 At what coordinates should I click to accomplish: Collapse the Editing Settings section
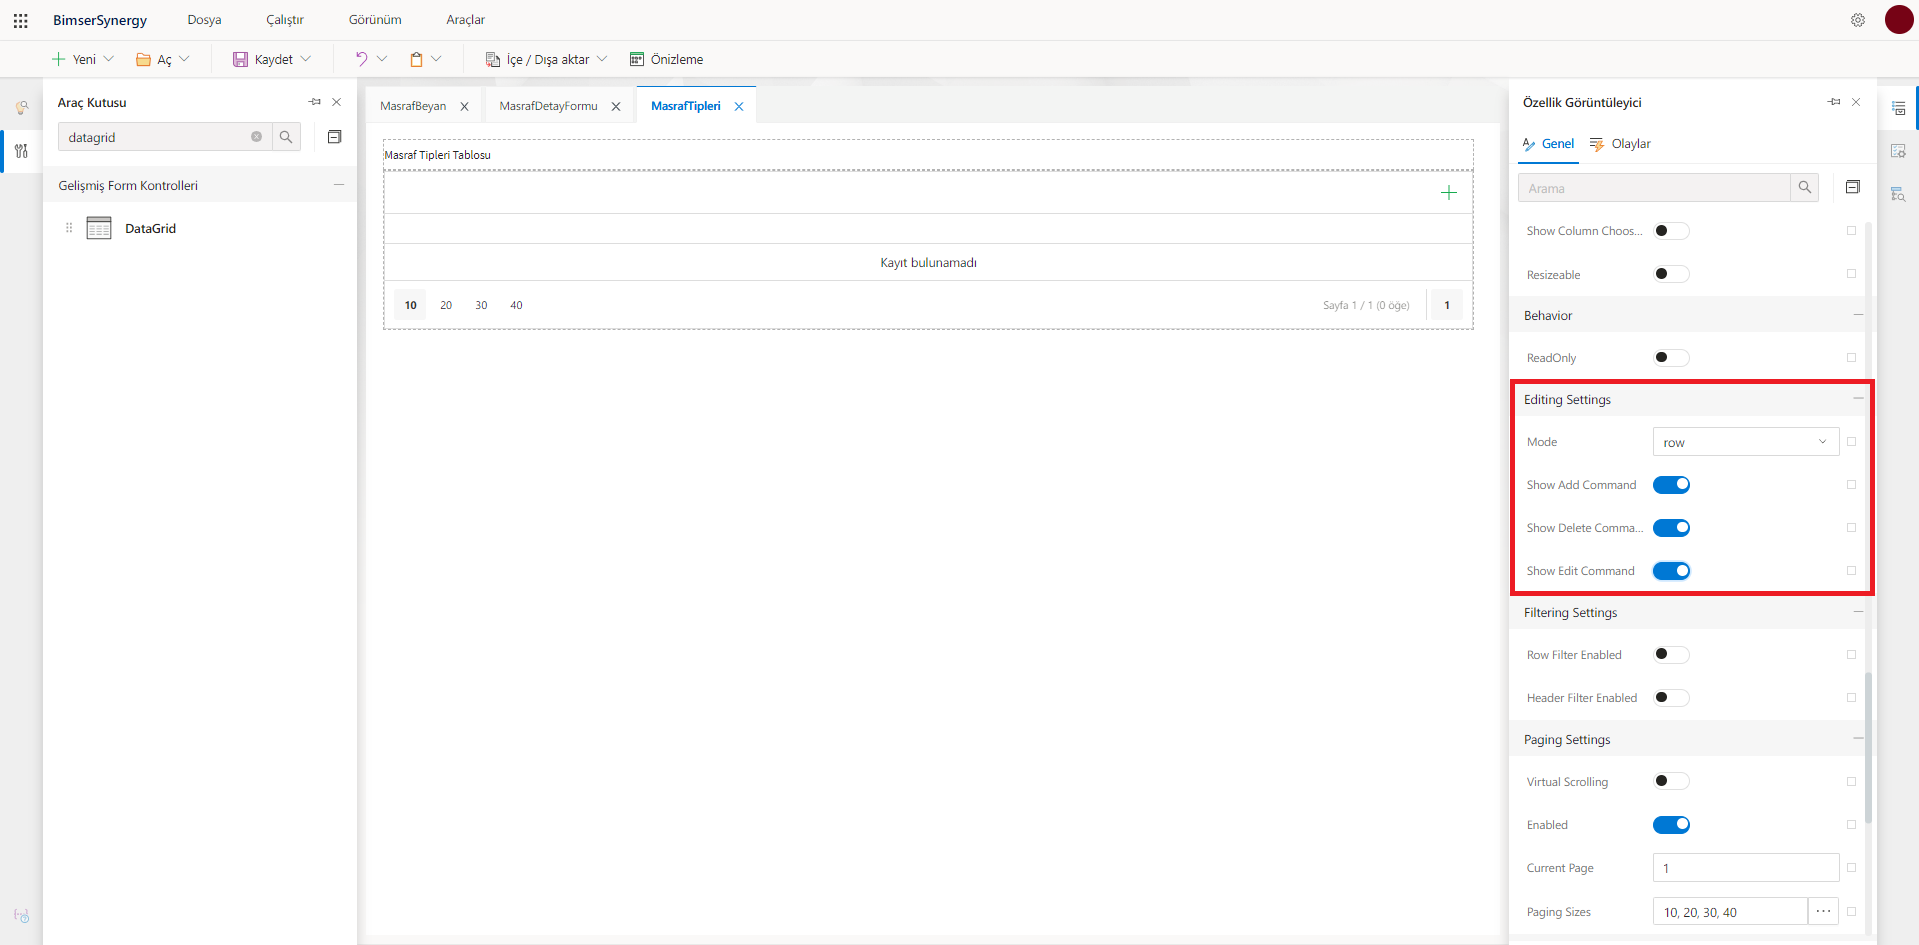coord(1858,399)
